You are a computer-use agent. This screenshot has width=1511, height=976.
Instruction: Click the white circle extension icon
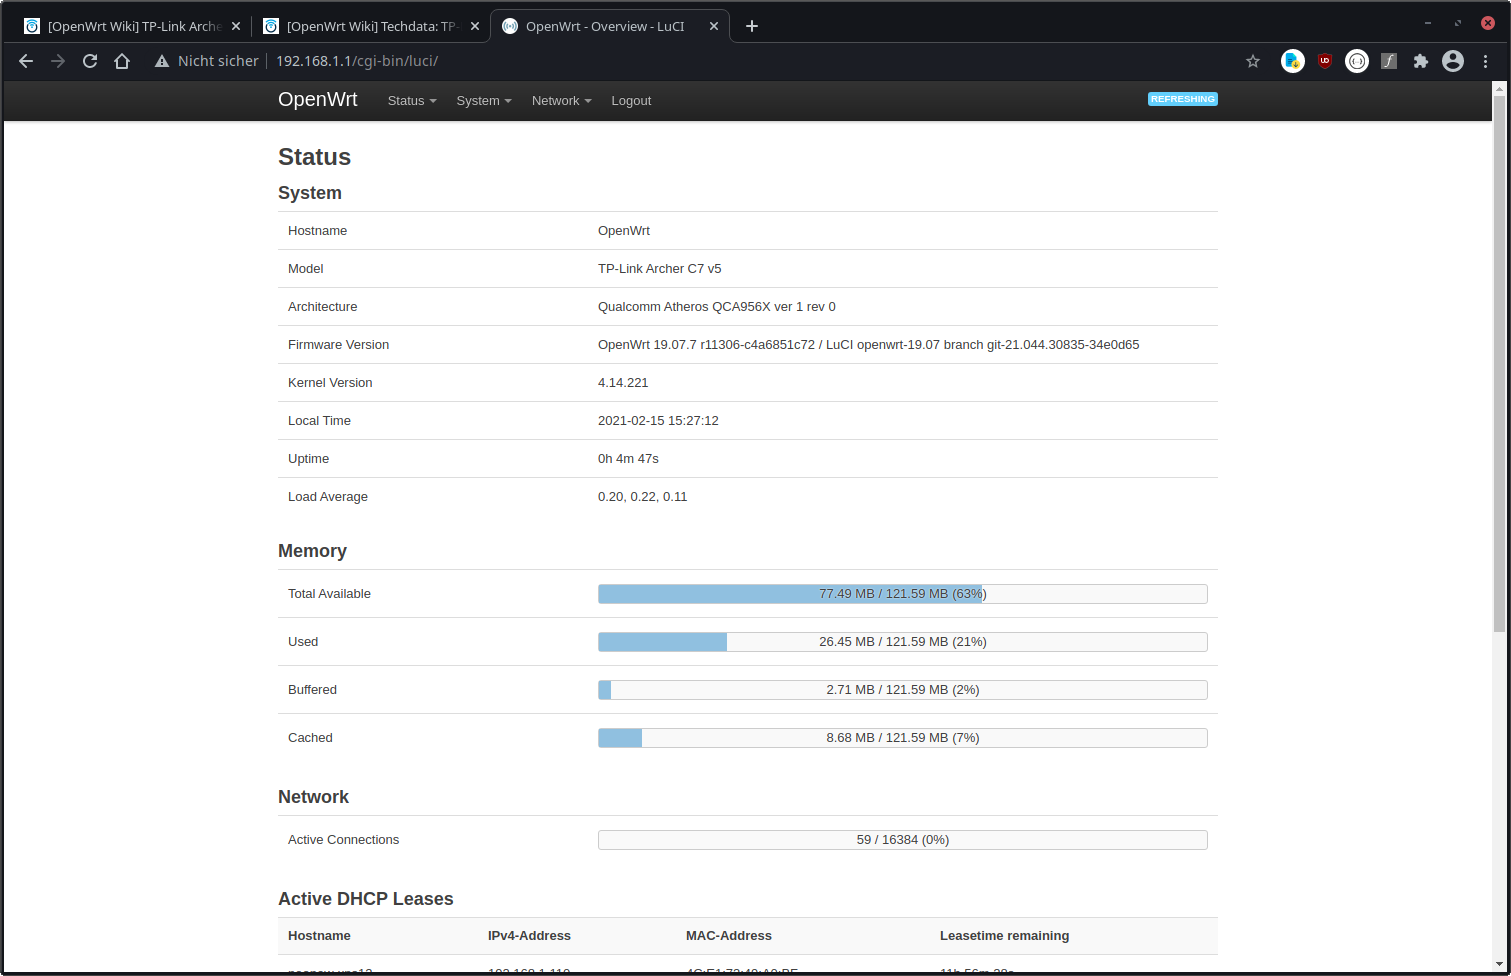1357,61
